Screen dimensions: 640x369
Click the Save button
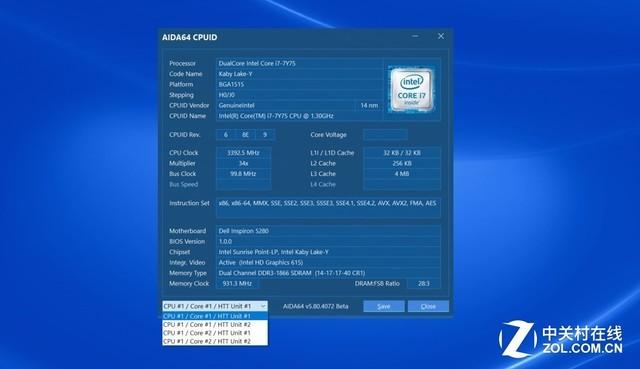click(384, 306)
